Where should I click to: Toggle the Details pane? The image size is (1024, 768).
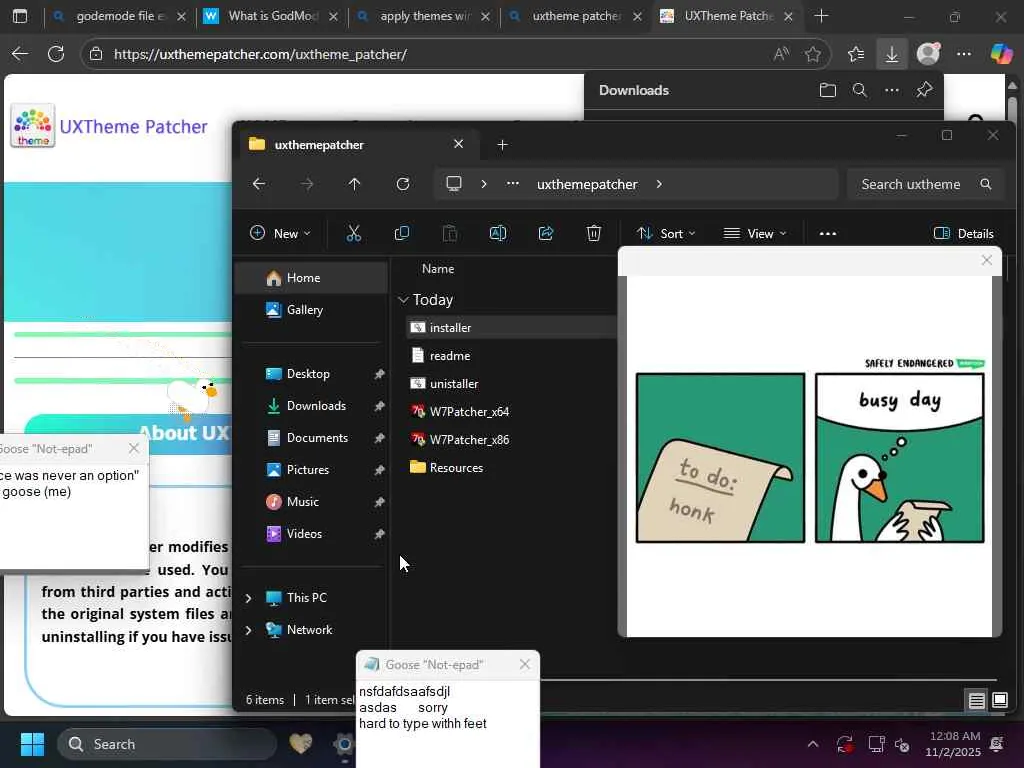(964, 233)
